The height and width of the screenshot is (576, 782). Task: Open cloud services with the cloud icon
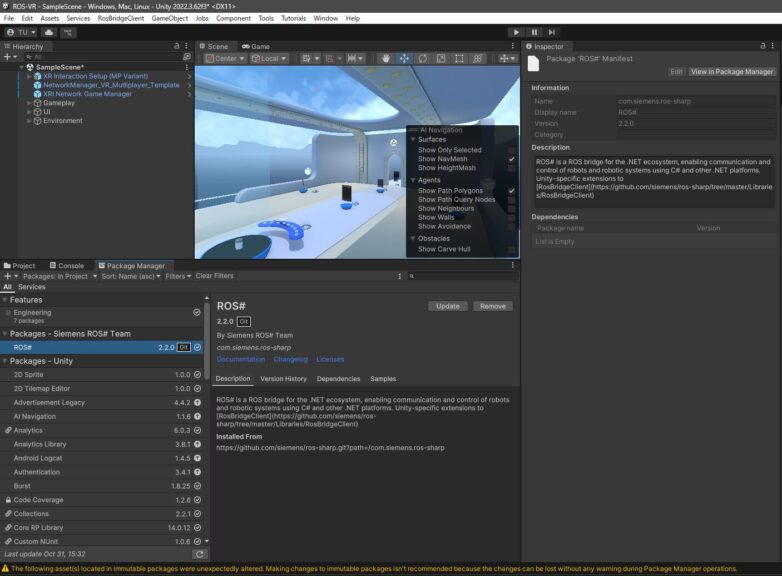(48, 32)
